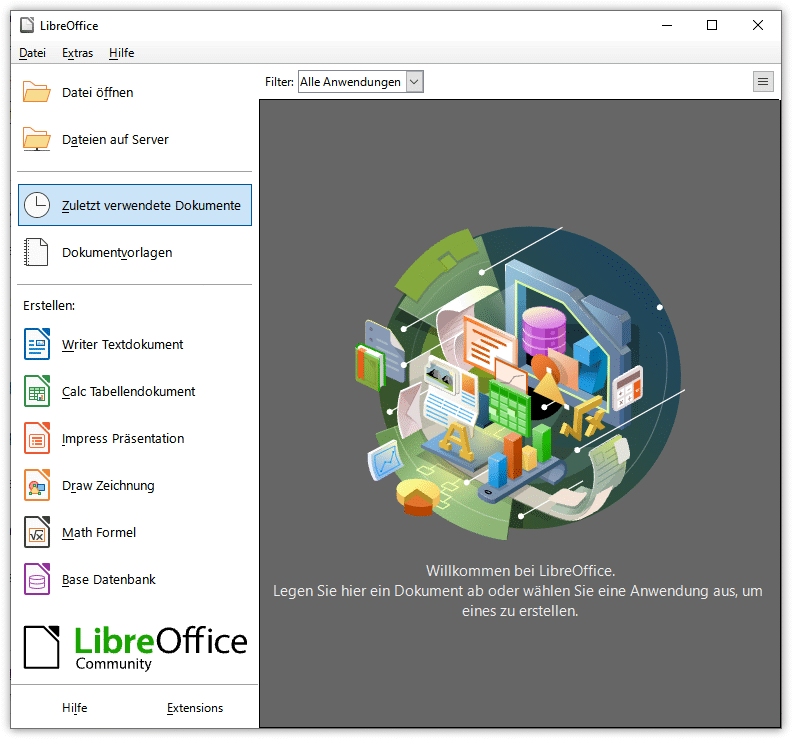Click the Dokumentvorlagen template page icon
Viewport: 792px width, 739px height.
(36, 252)
